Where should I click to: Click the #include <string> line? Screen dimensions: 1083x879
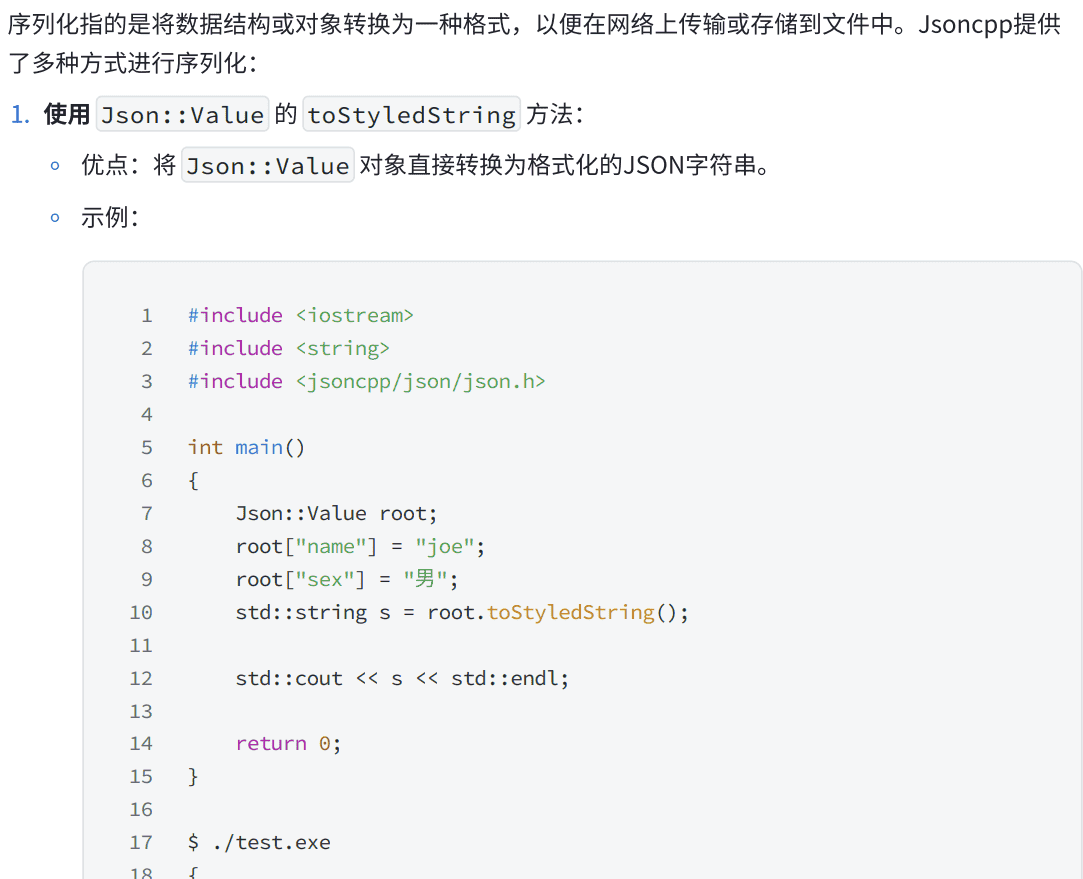[x=288, y=348]
